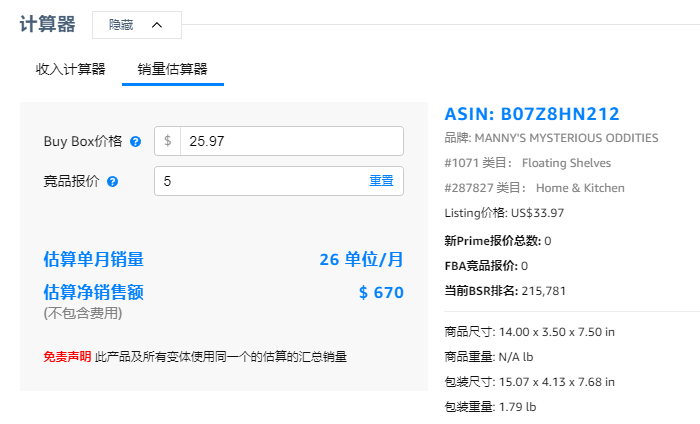700x424 pixels.
Task: Click the estimated monthly sales value 26 单位/月
Action: coord(361,260)
